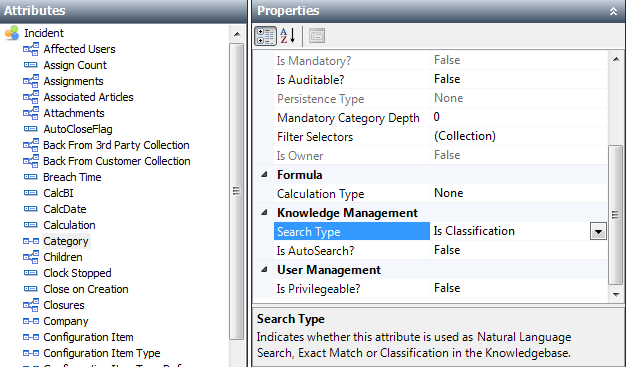Screen dimensions: 626x367
Task: Select the Filter Selectors property
Action: click(x=315, y=137)
